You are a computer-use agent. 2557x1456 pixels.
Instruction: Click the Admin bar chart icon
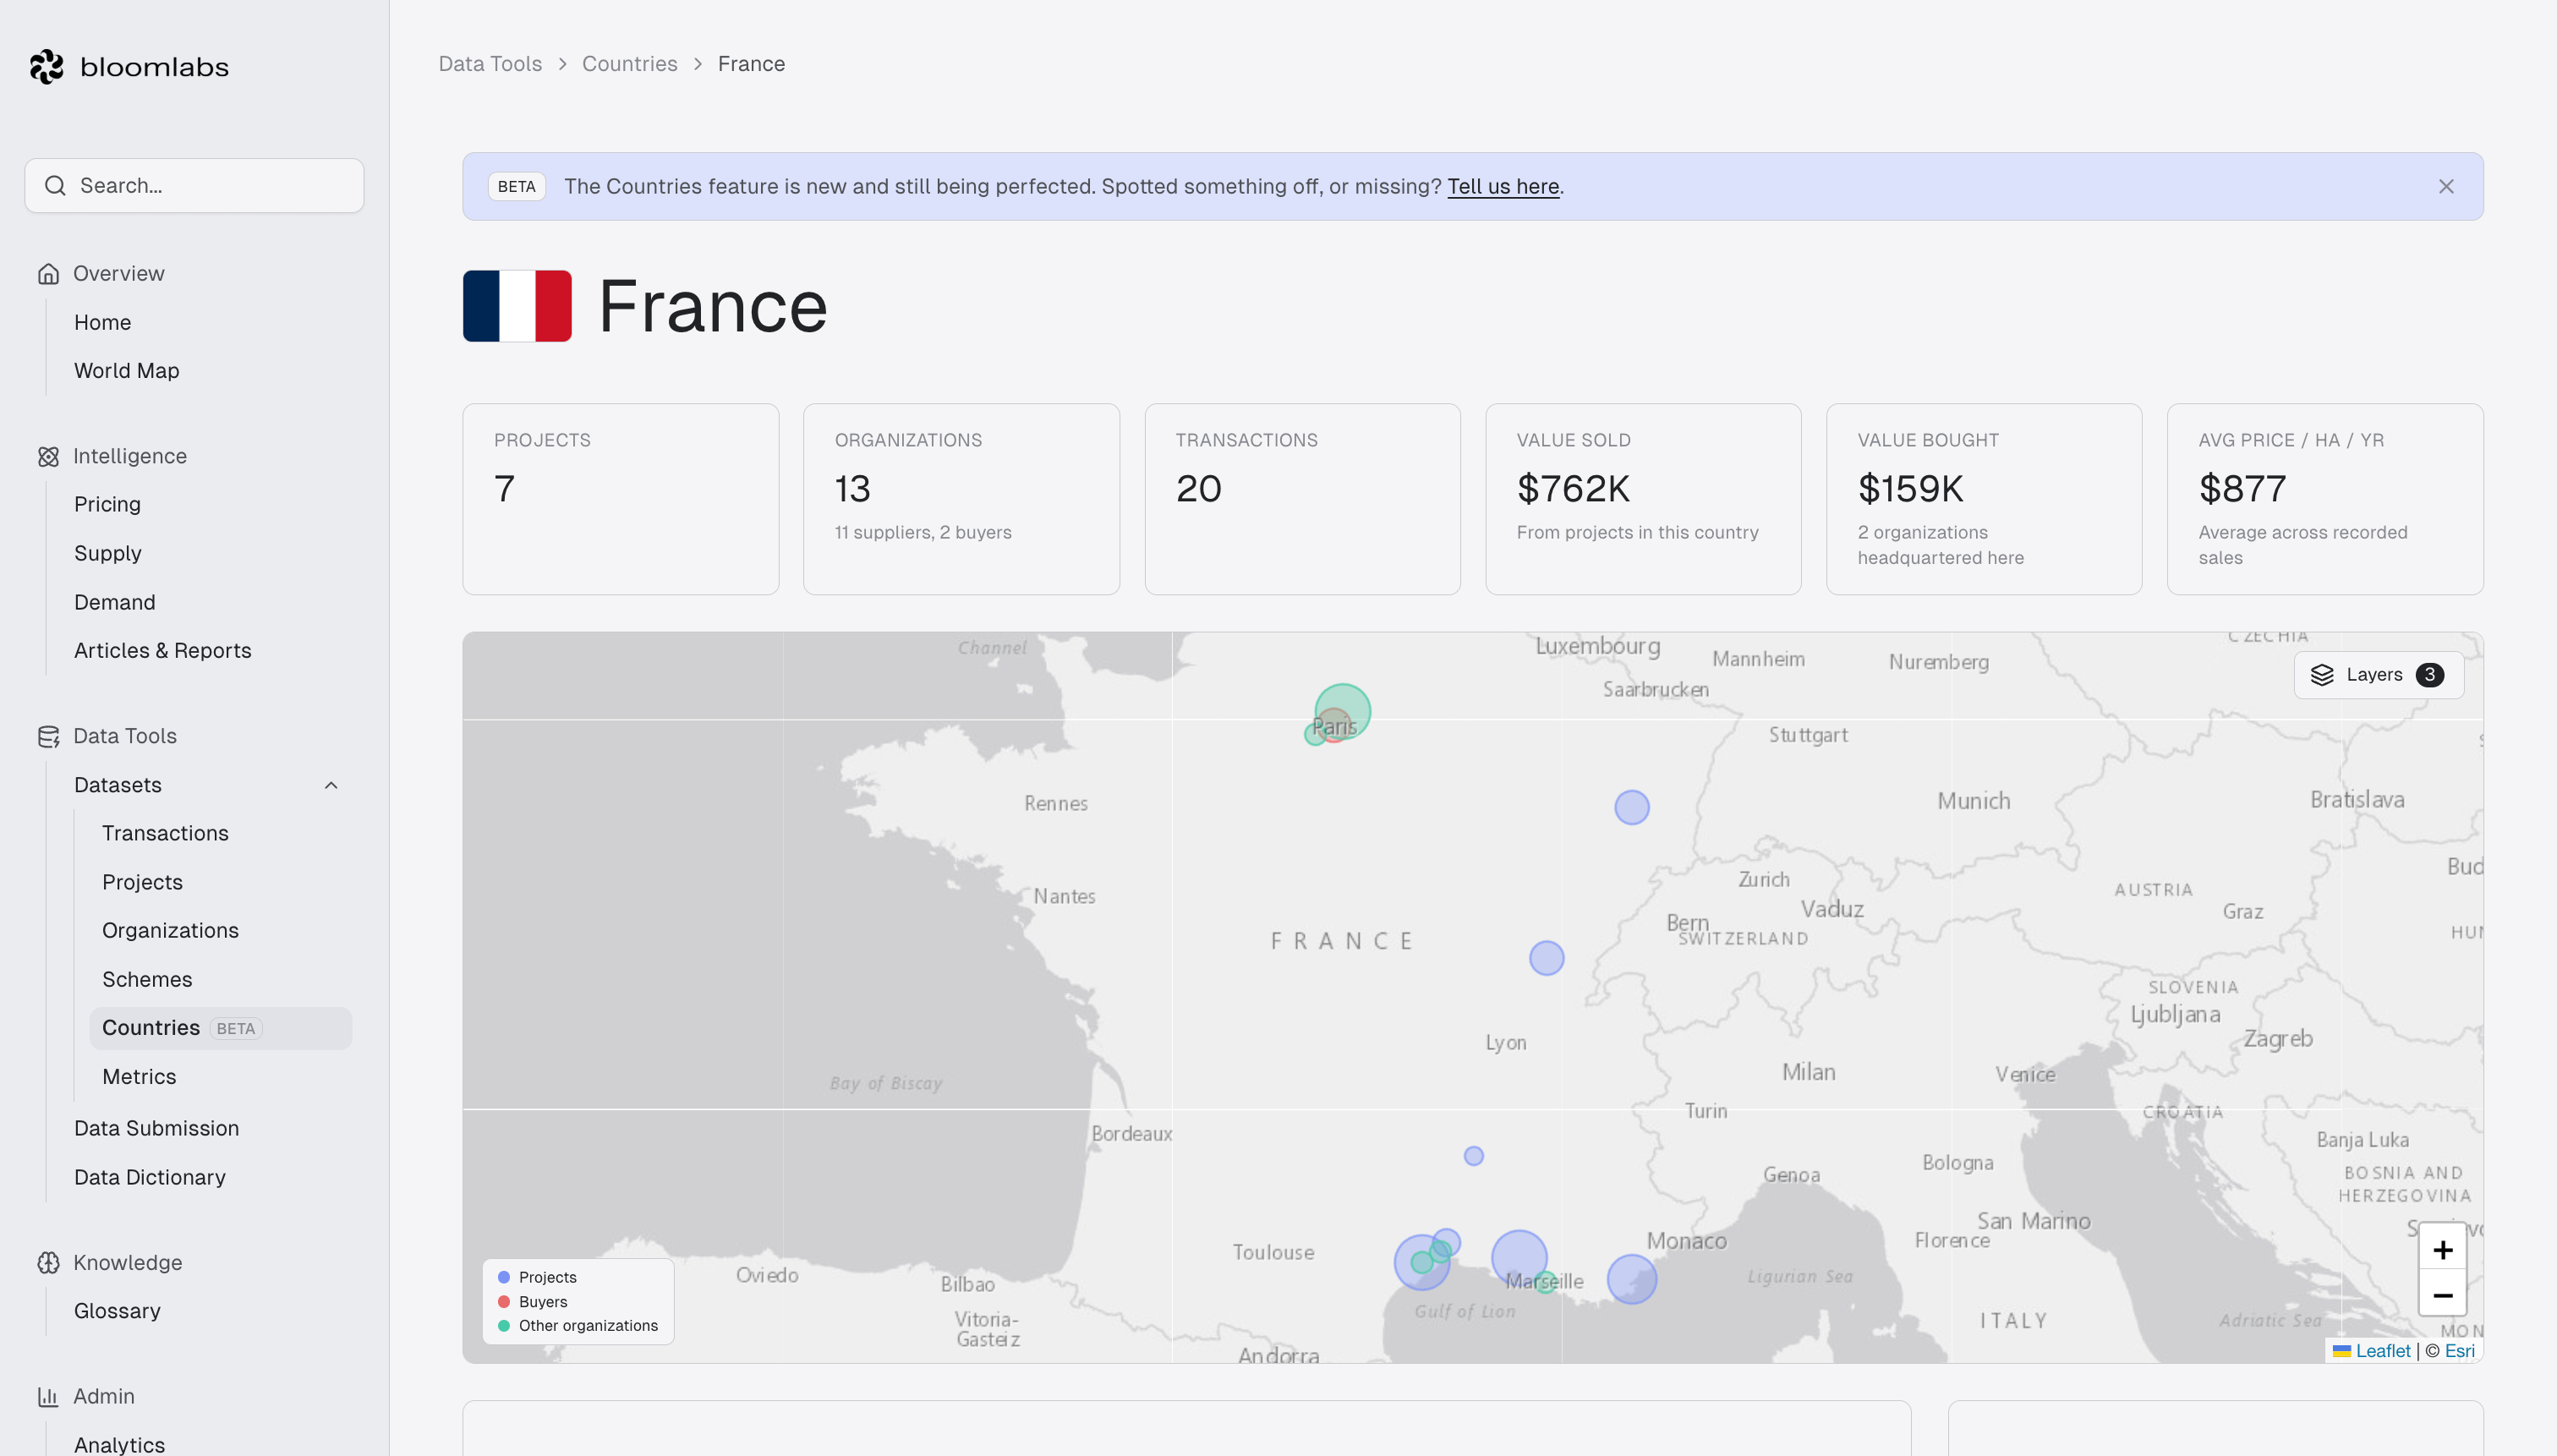(48, 1397)
